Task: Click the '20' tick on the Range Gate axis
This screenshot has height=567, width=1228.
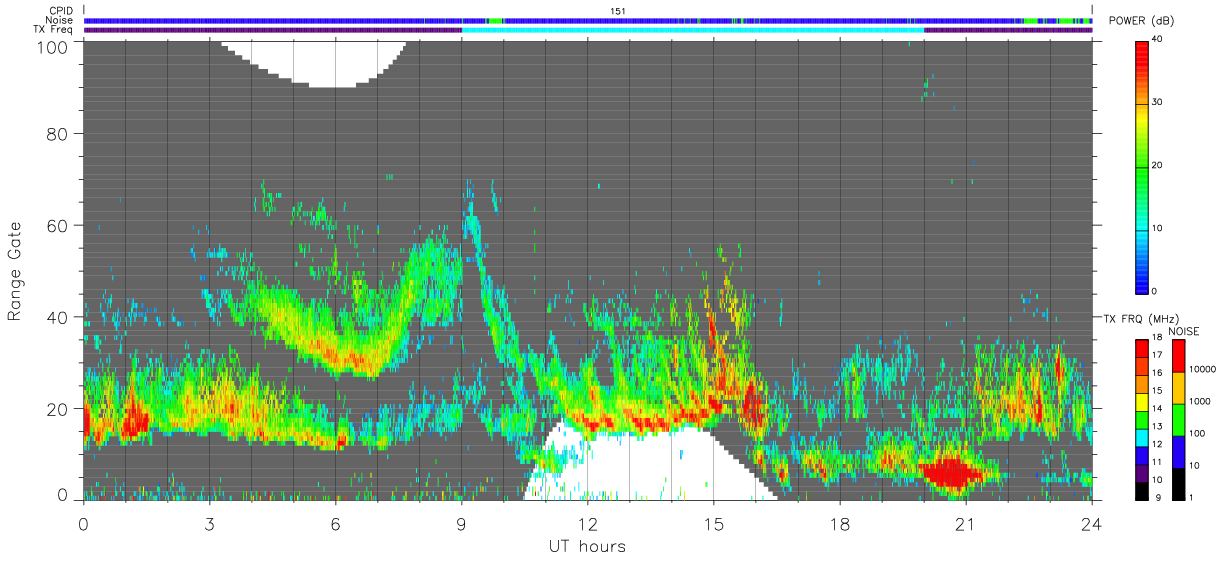Action: 58,410
